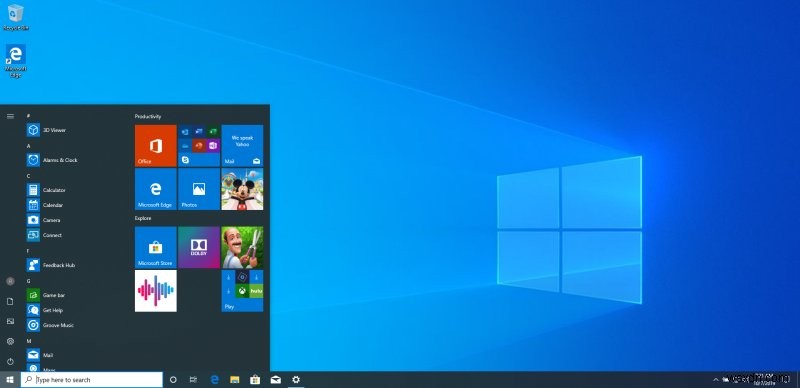
Task: Click the 'M' letter header in app list
Action: (x=29, y=341)
